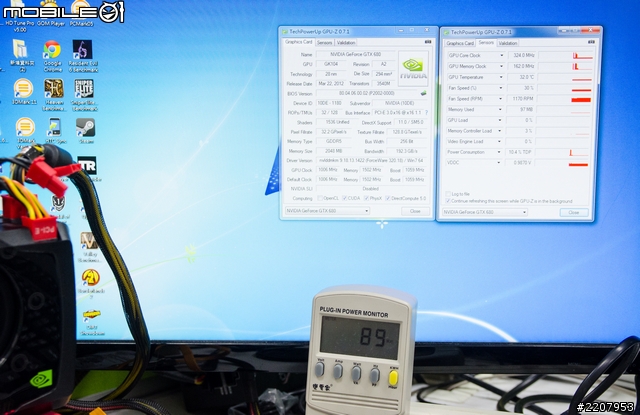Uncheck Continue refreshing while in background
640x415 pixels.
[448, 201]
